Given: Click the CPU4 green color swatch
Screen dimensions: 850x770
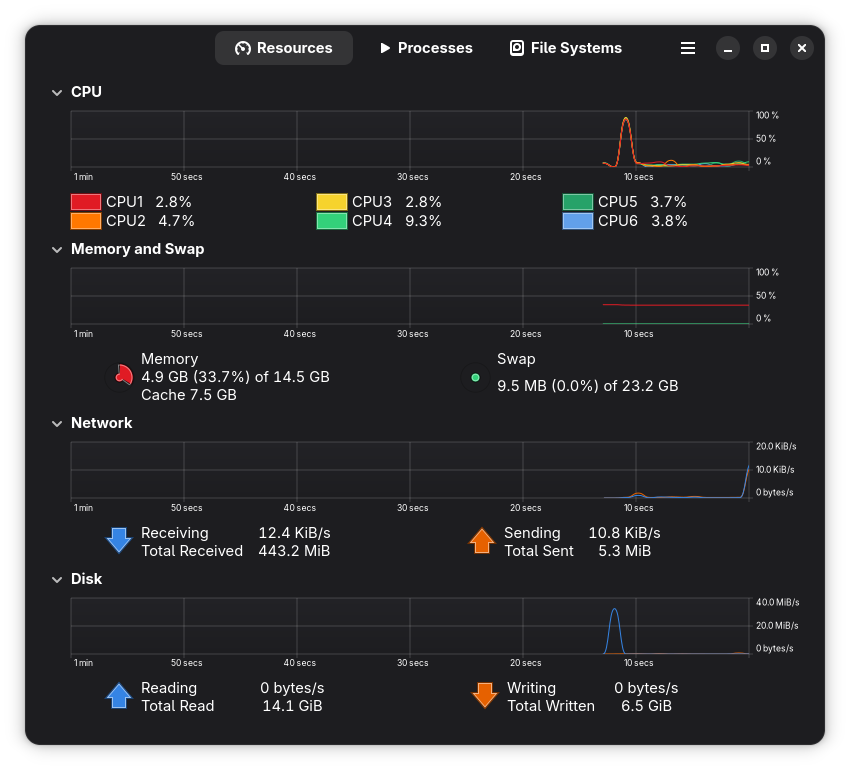Looking at the screenshot, I should coord(332,221).
